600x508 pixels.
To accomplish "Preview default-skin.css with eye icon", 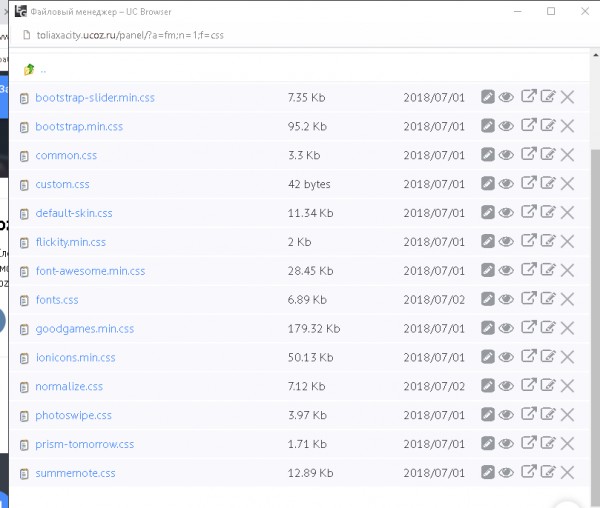I will pyautogui.click(x=506, y=213).
